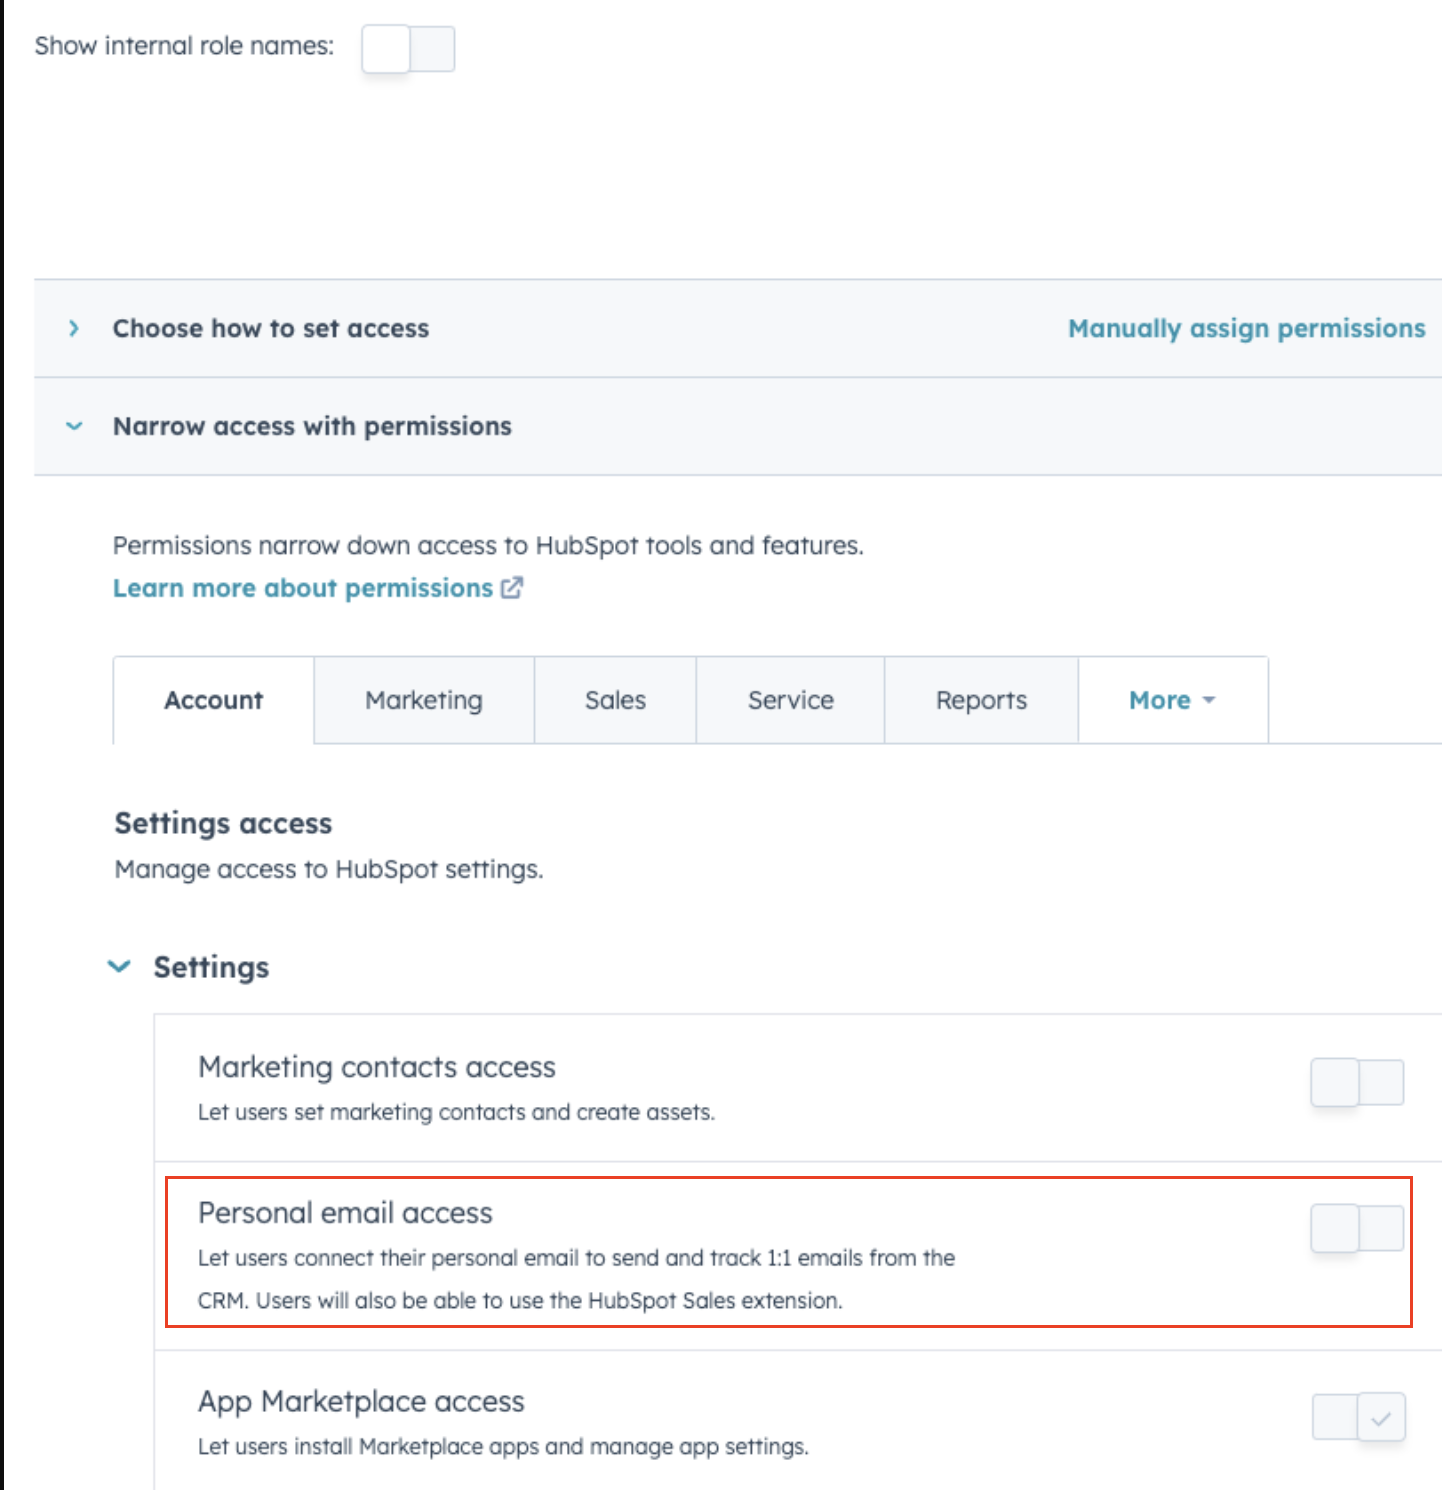
Task: Open the Sales permissions tab
Action: 614,700
